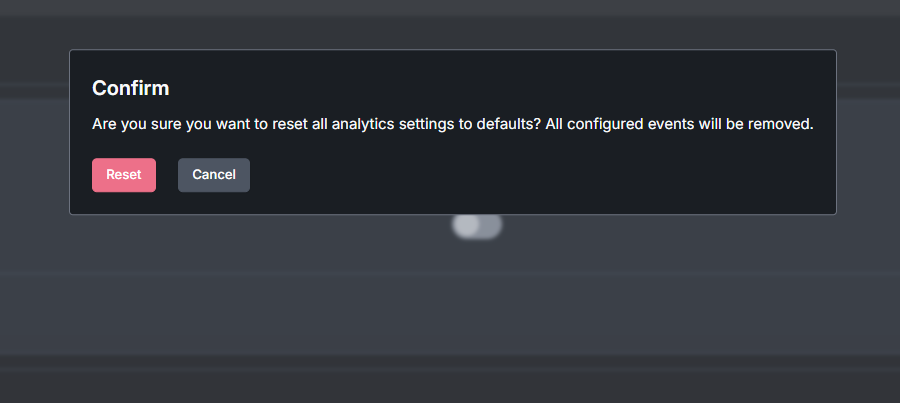Click the word "defaults?" in the prompt
The height and width of the screenshot is (403, 900).
coord(509,124)
